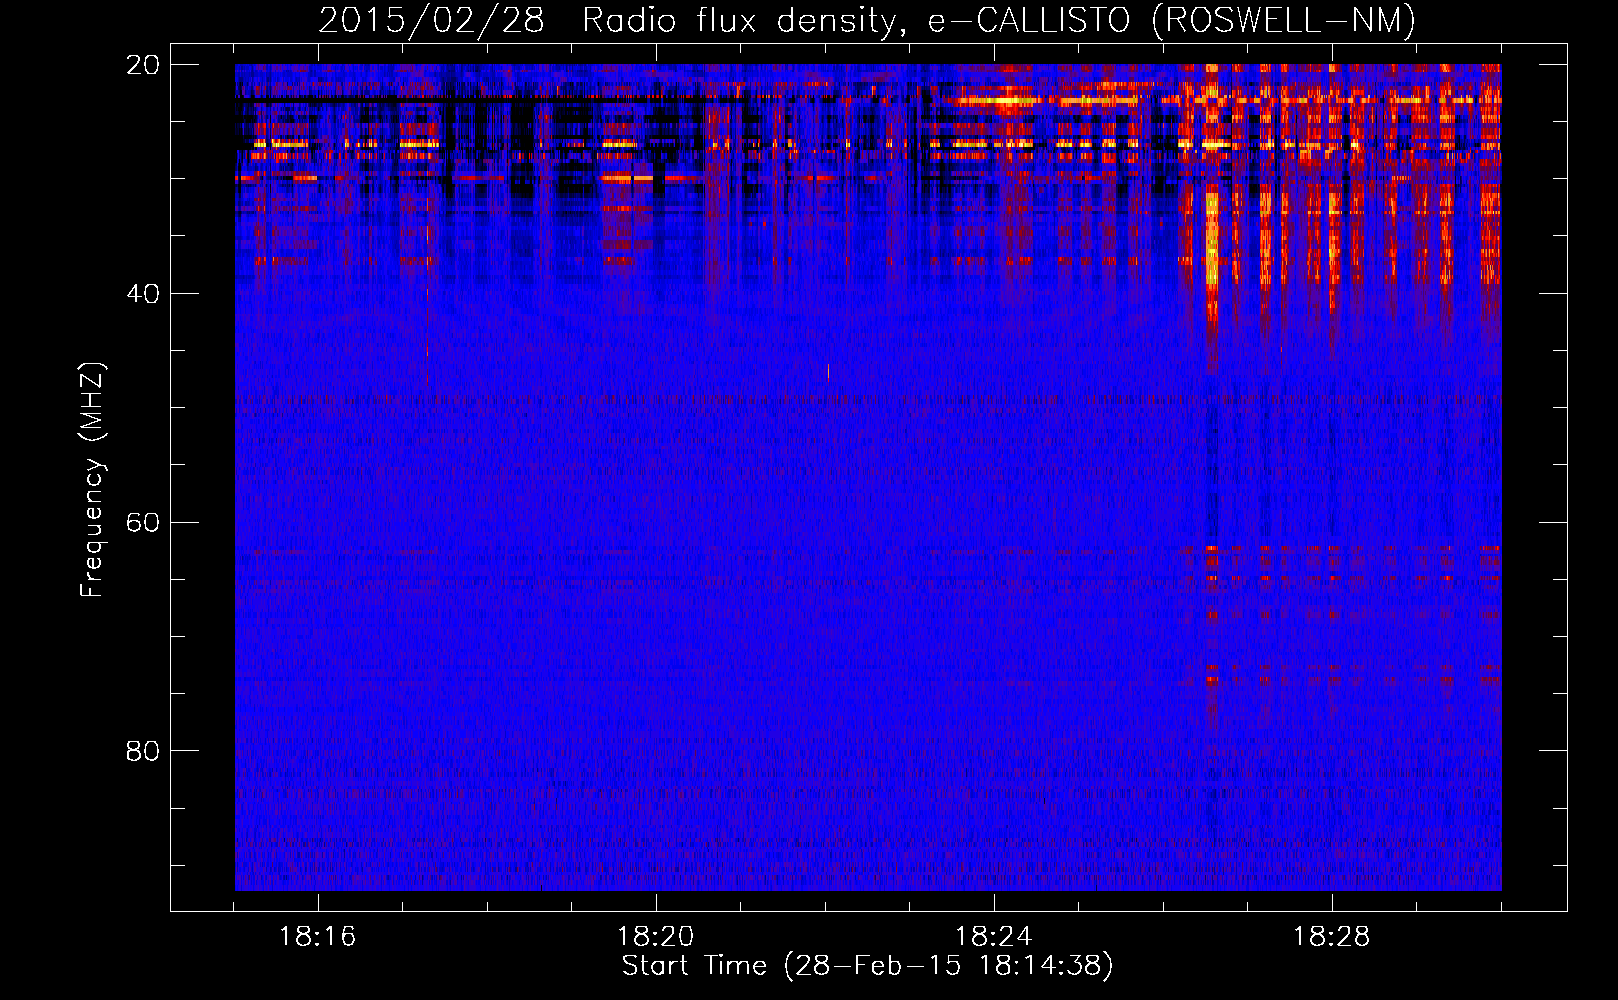Click the 80 MHz frequency tick label
This screenshot has height=1000, width=1618.
[x=143, y=751]
